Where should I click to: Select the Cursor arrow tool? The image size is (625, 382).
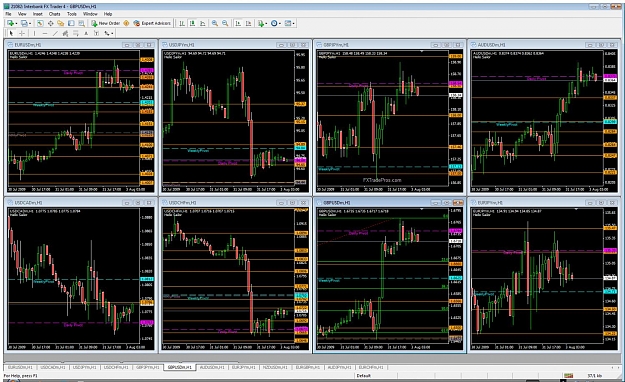(11, 33)
